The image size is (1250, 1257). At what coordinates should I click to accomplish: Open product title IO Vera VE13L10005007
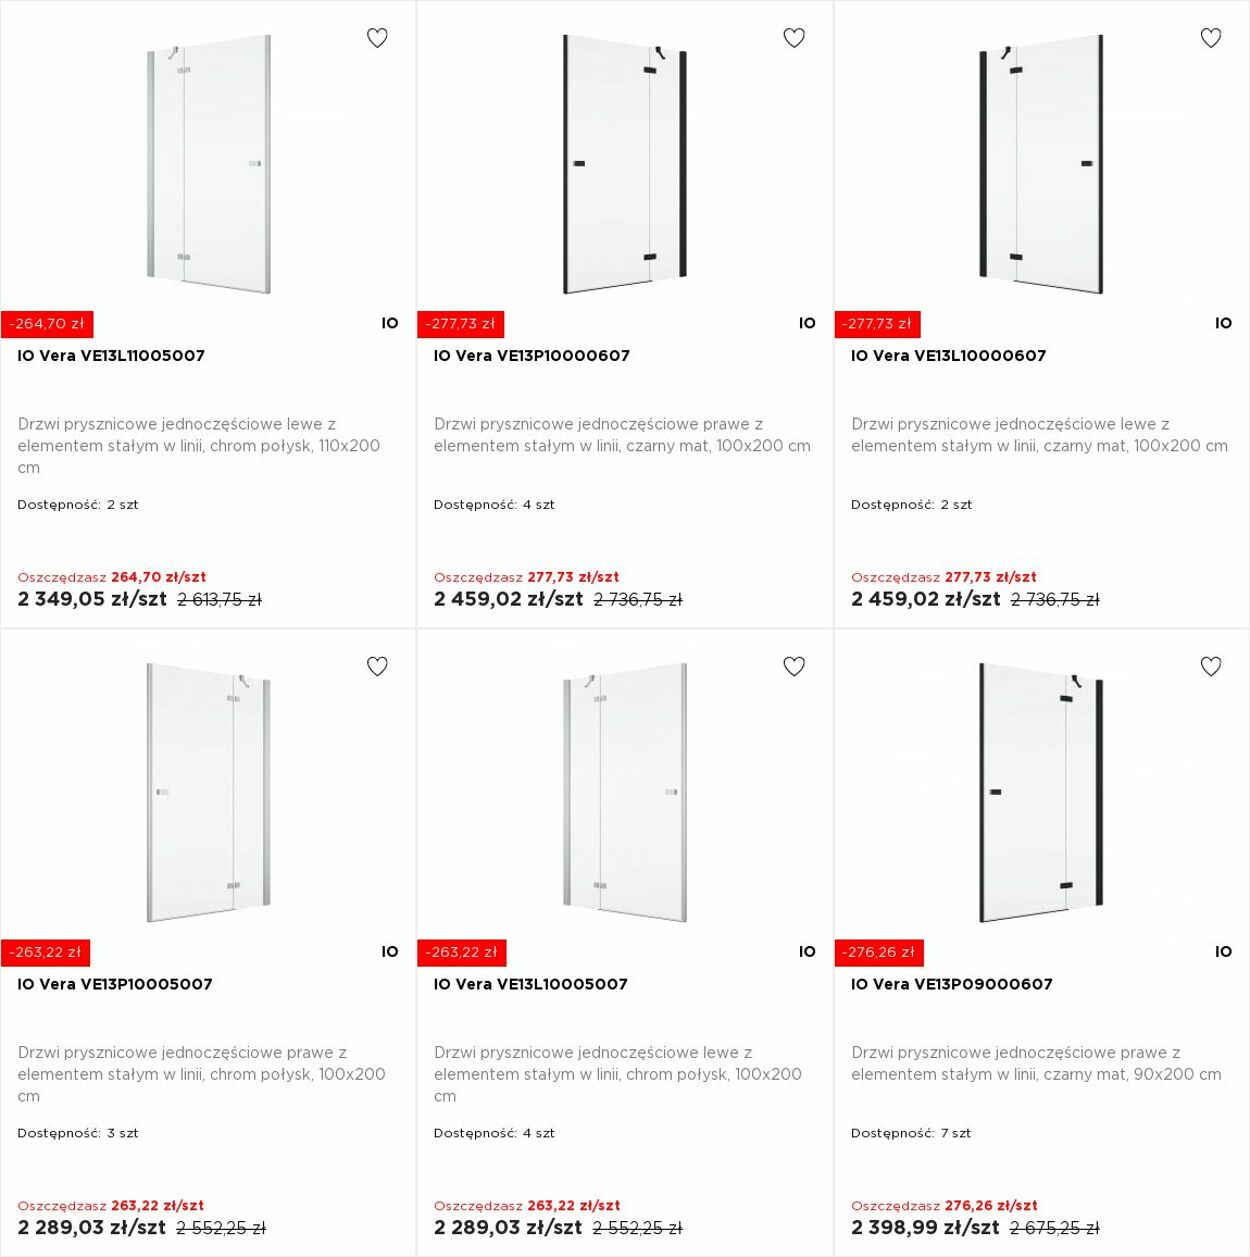point(531,984)
